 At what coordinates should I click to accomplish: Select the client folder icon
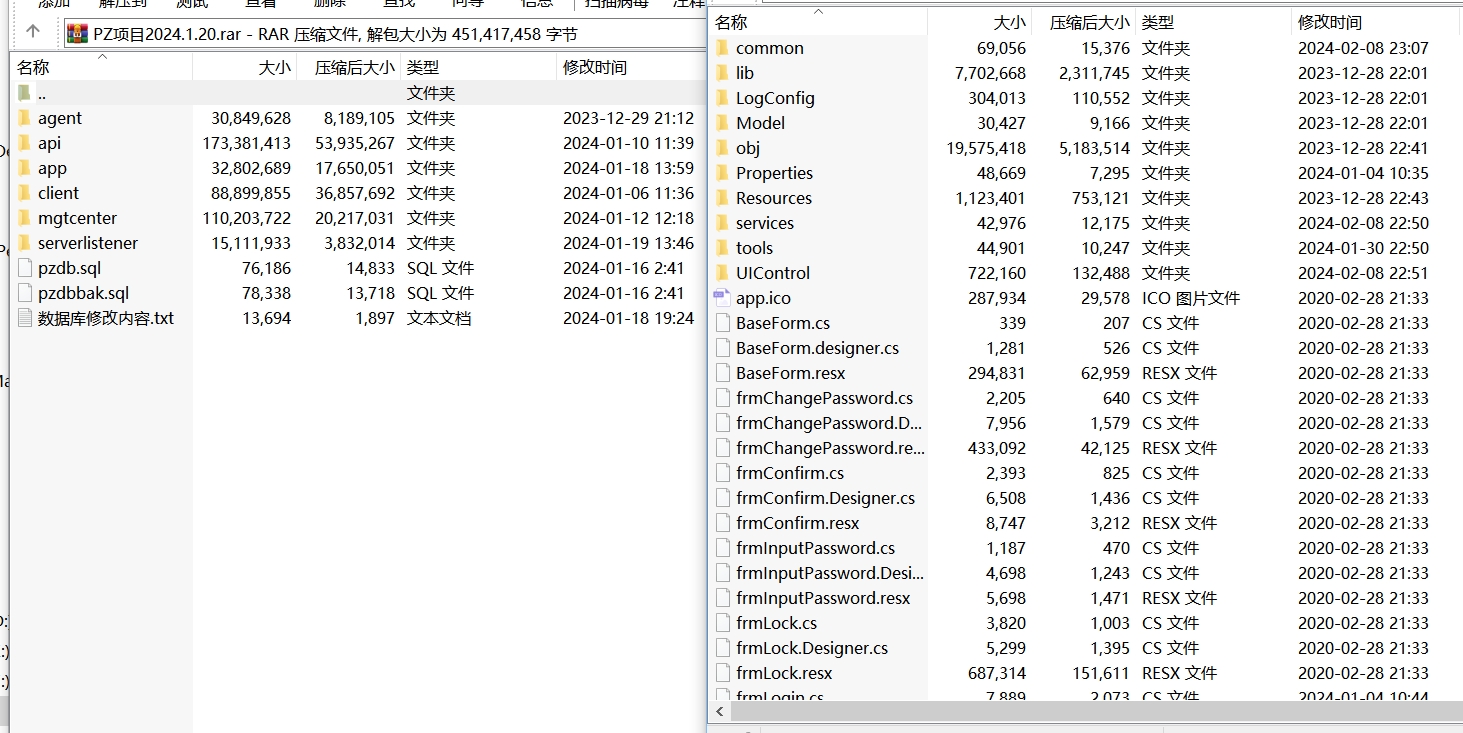(25, 193)
